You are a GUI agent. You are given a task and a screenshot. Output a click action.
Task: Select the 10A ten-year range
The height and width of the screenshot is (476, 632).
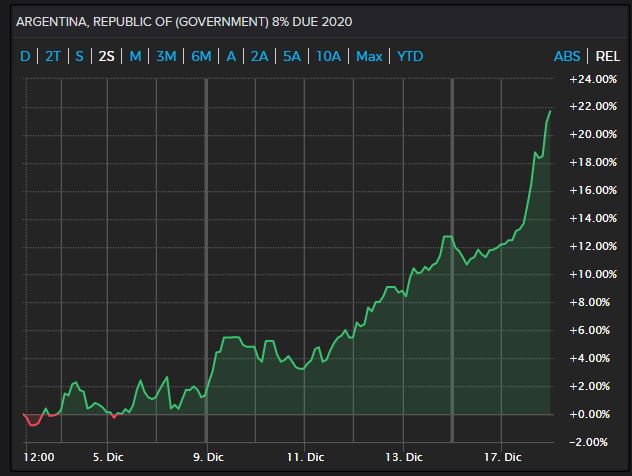click(x=328, y=56)
